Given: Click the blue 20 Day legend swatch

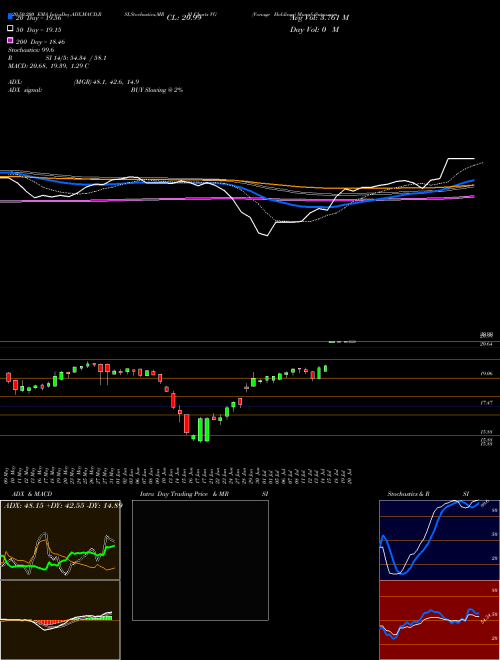Looking at the screenshot, I should (10, 16).
